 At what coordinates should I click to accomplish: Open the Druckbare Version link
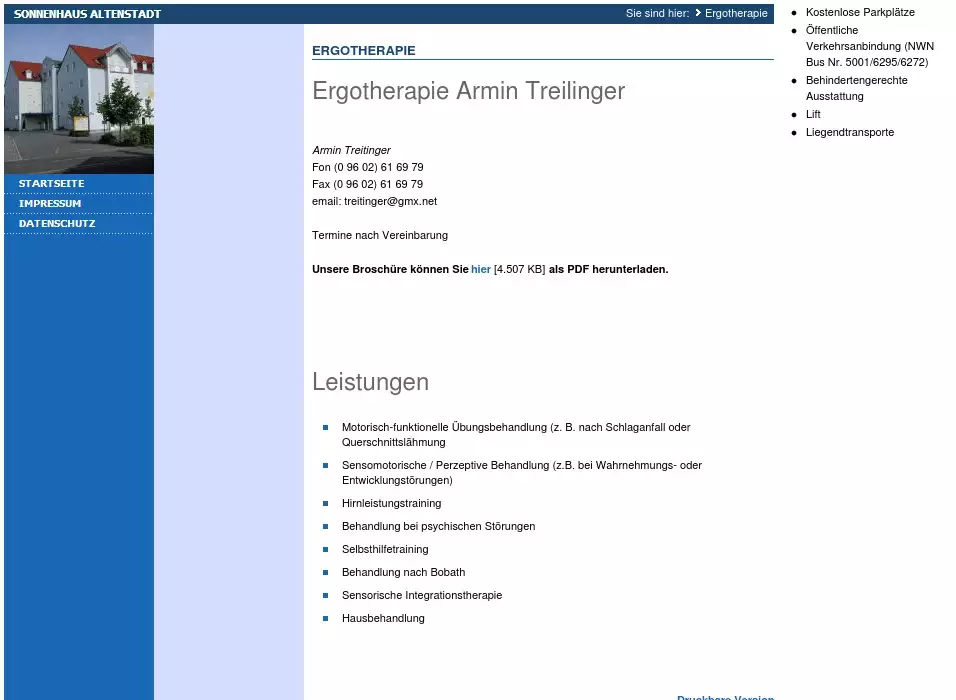click(725, 697)
